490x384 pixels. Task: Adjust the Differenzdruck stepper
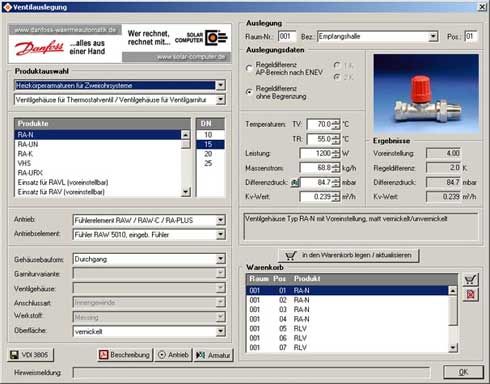coord(336,183)
